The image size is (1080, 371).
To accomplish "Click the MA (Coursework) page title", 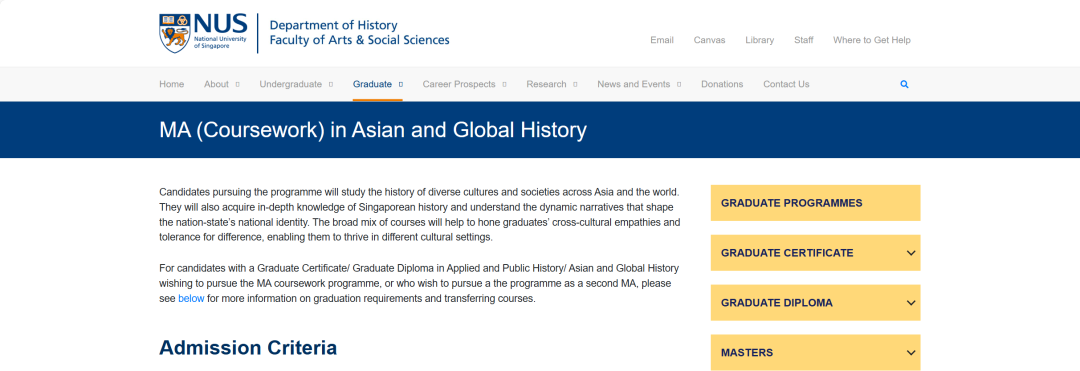I will [x=373, y=130].
